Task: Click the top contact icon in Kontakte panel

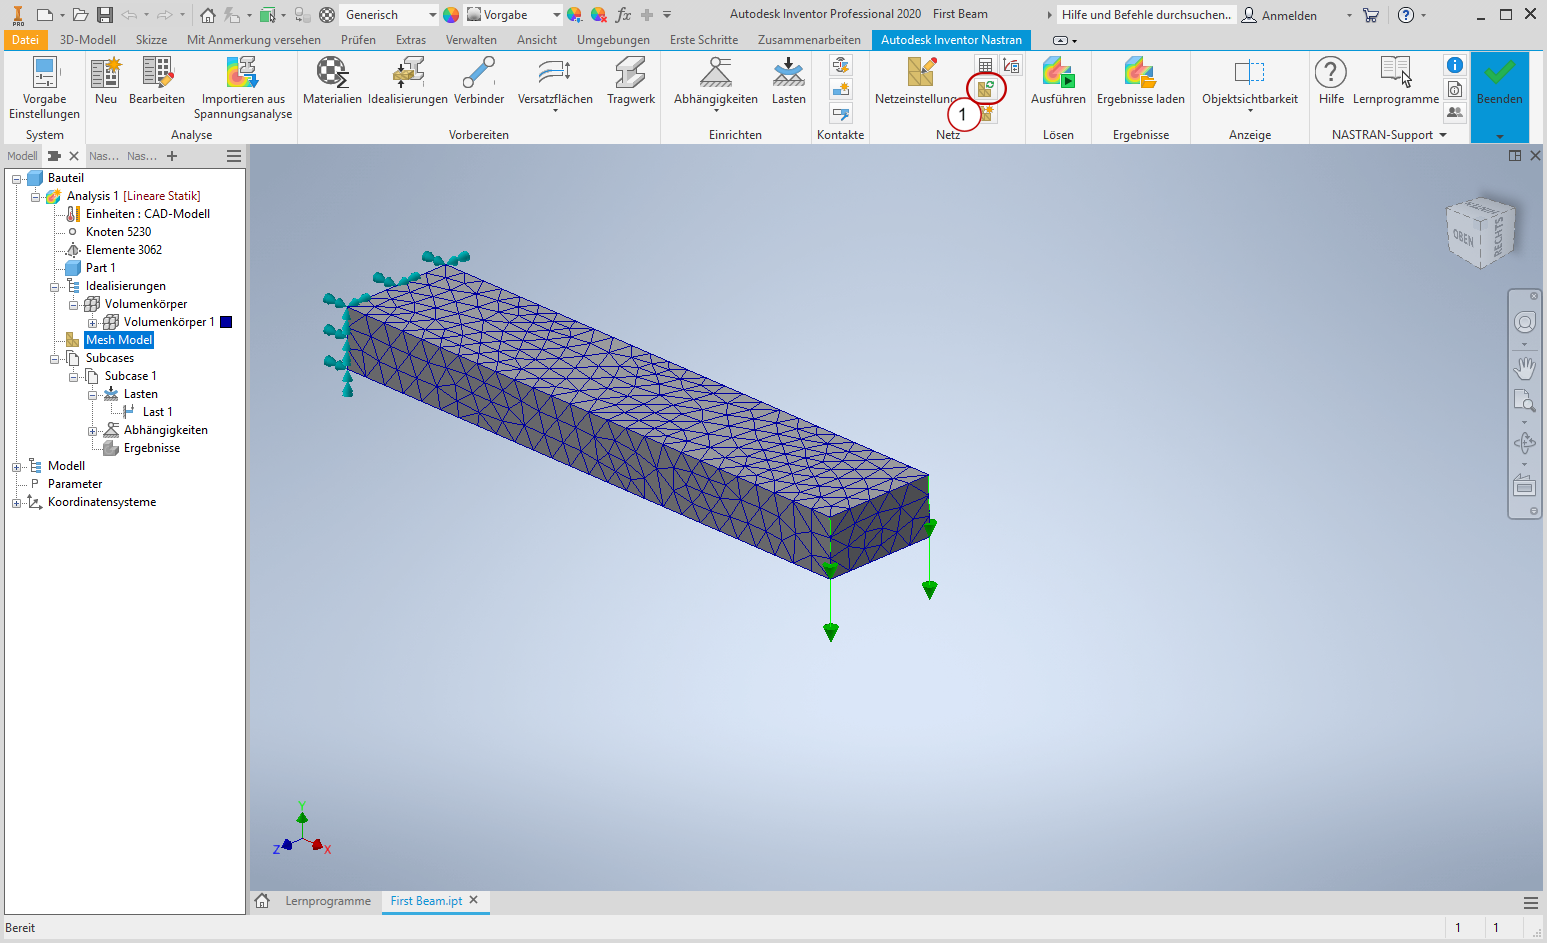Action: [841, 66]
